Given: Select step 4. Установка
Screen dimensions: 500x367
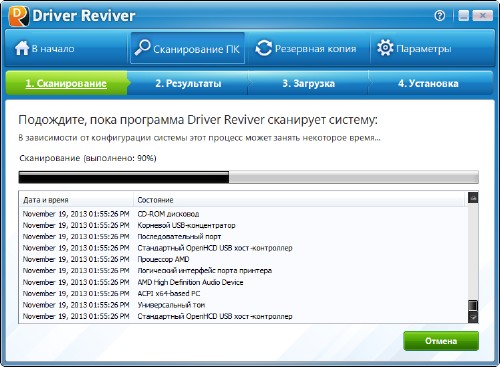Looking at the screenshot, I should coord(428,83).
